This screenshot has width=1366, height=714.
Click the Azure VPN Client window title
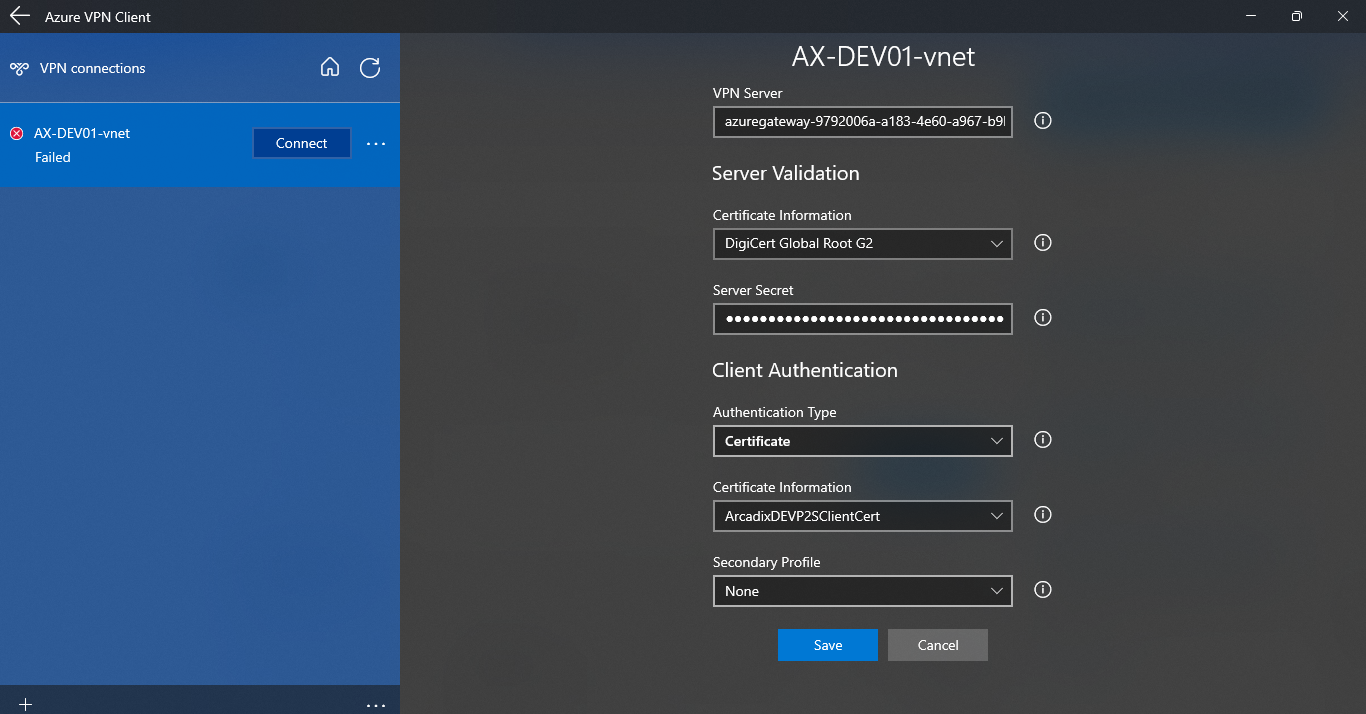pos(98,17)
